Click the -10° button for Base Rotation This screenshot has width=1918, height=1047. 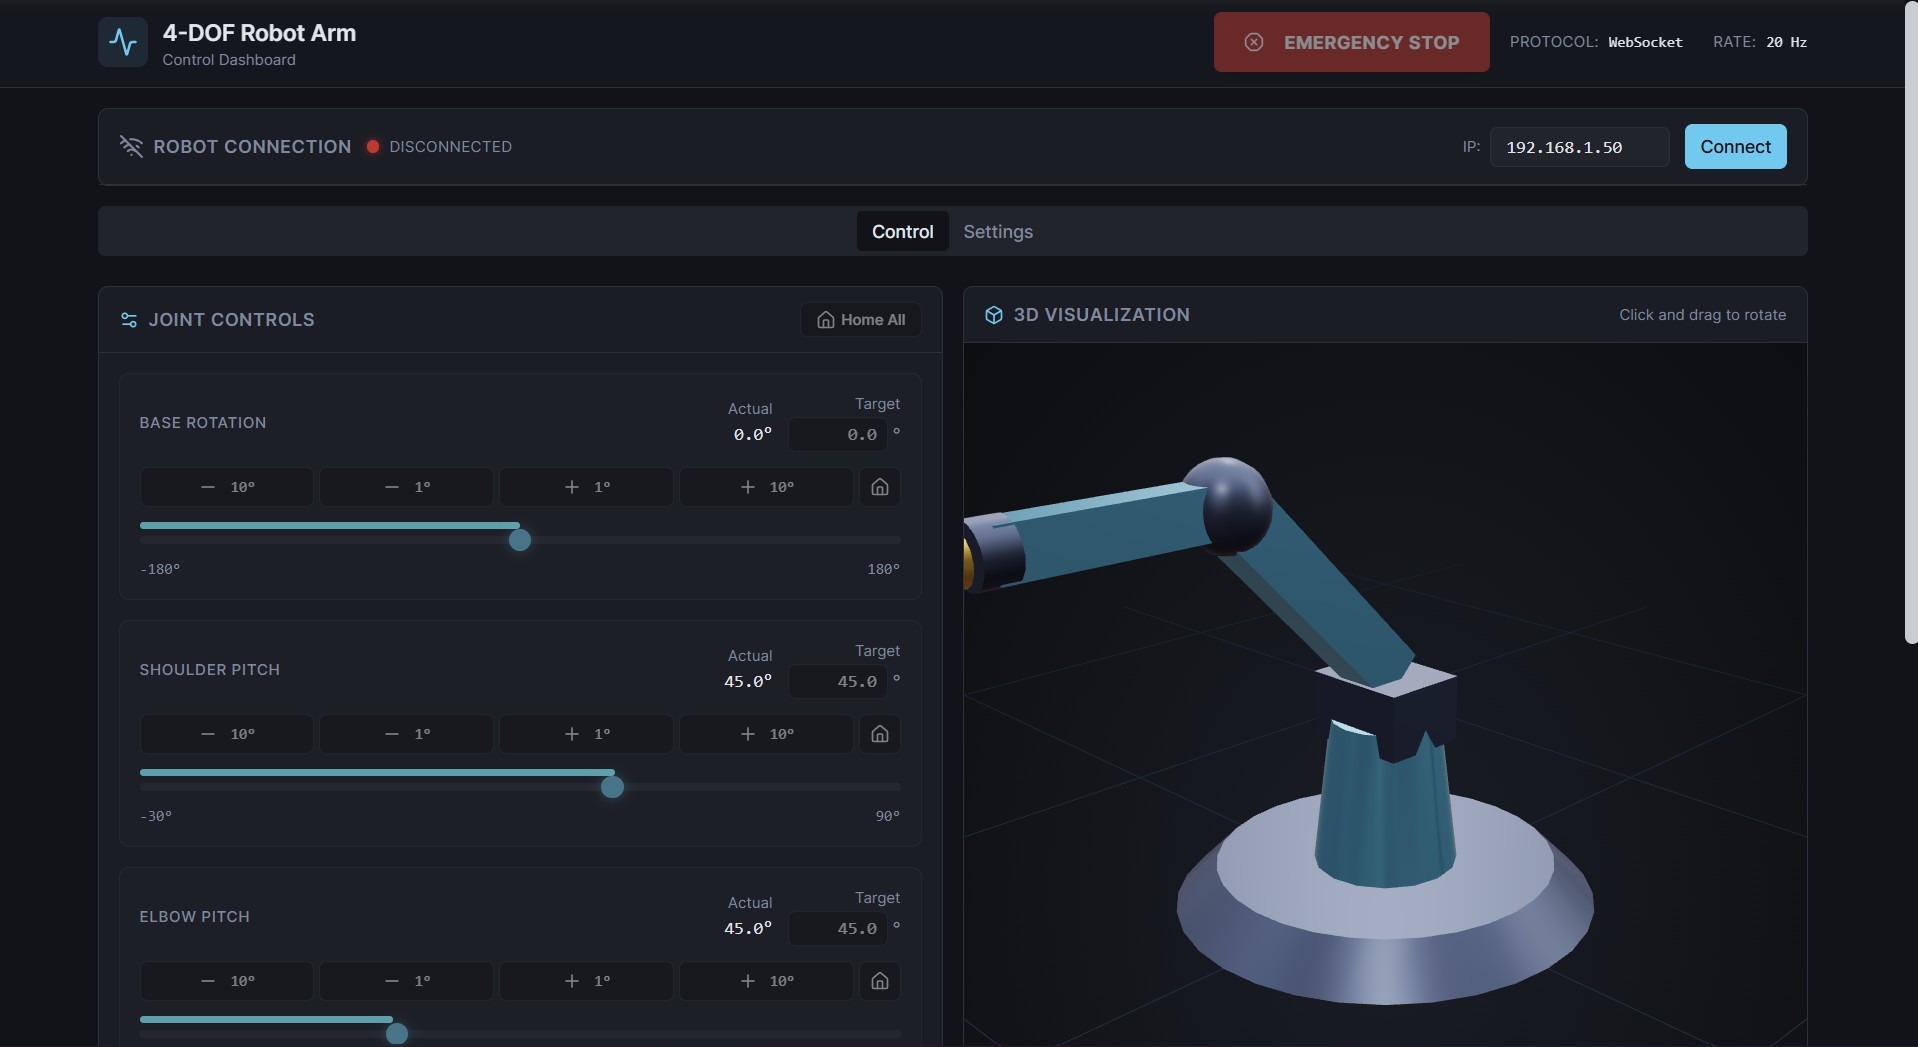click(225, 487)
